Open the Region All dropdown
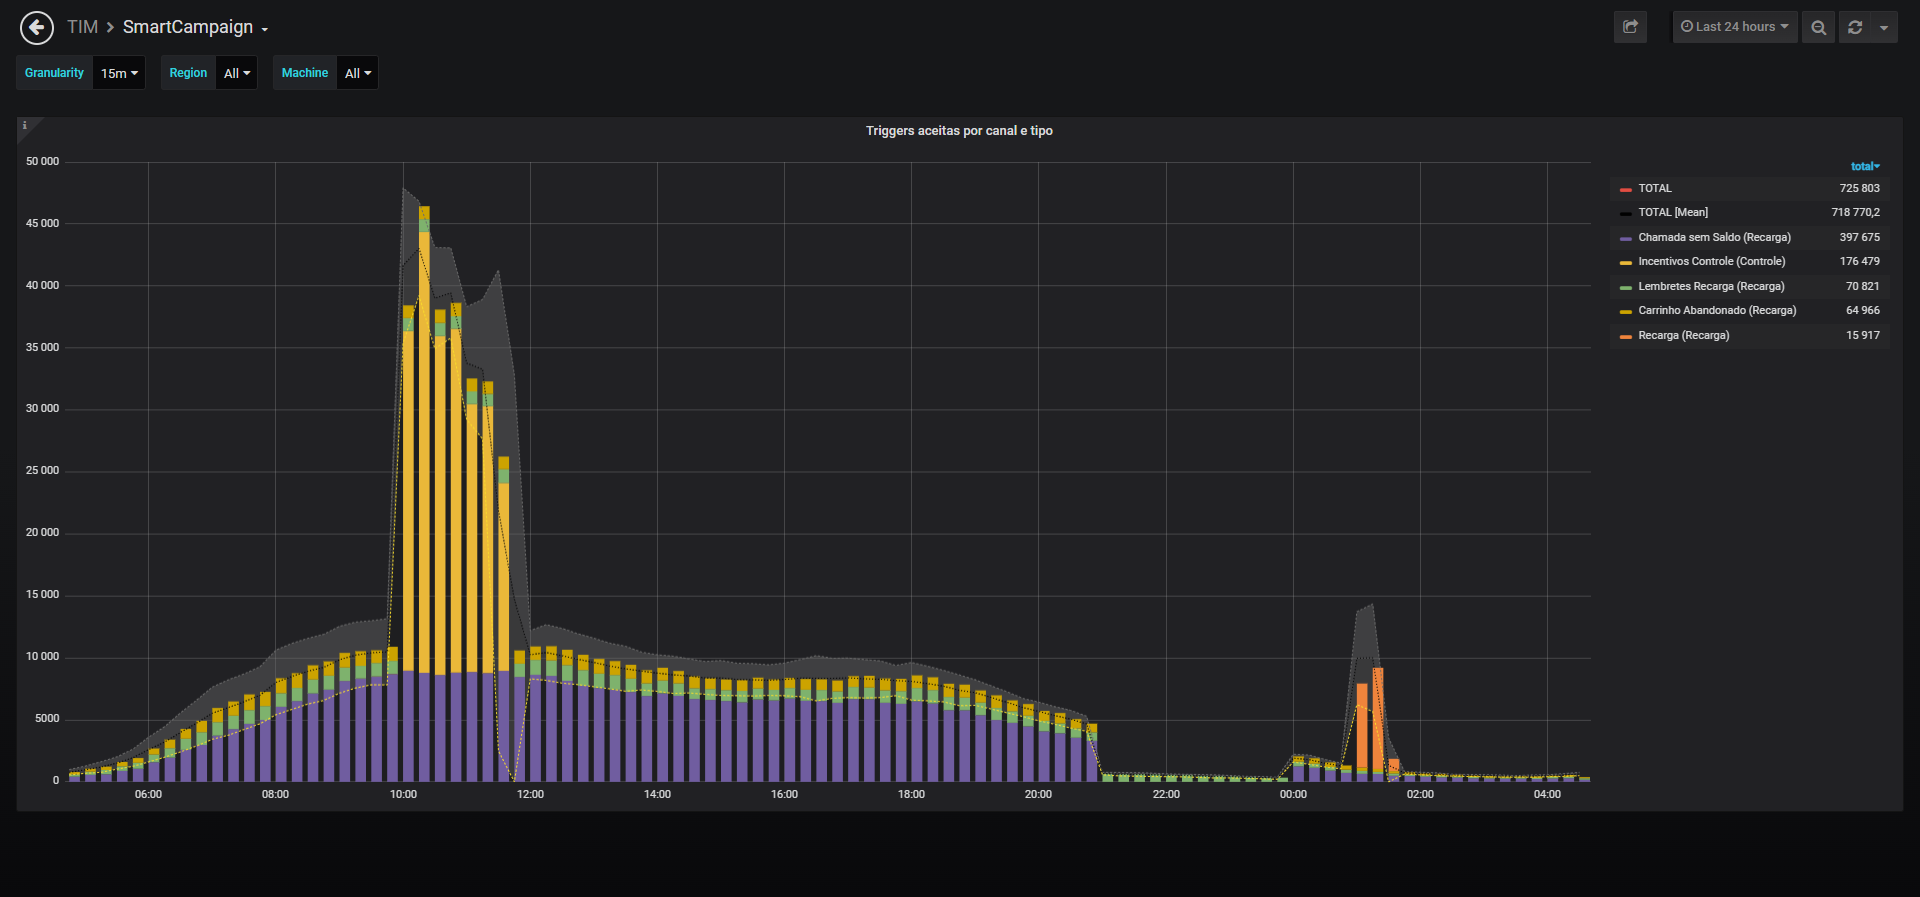Screen dimensions: 1920x897 [237, 73]
